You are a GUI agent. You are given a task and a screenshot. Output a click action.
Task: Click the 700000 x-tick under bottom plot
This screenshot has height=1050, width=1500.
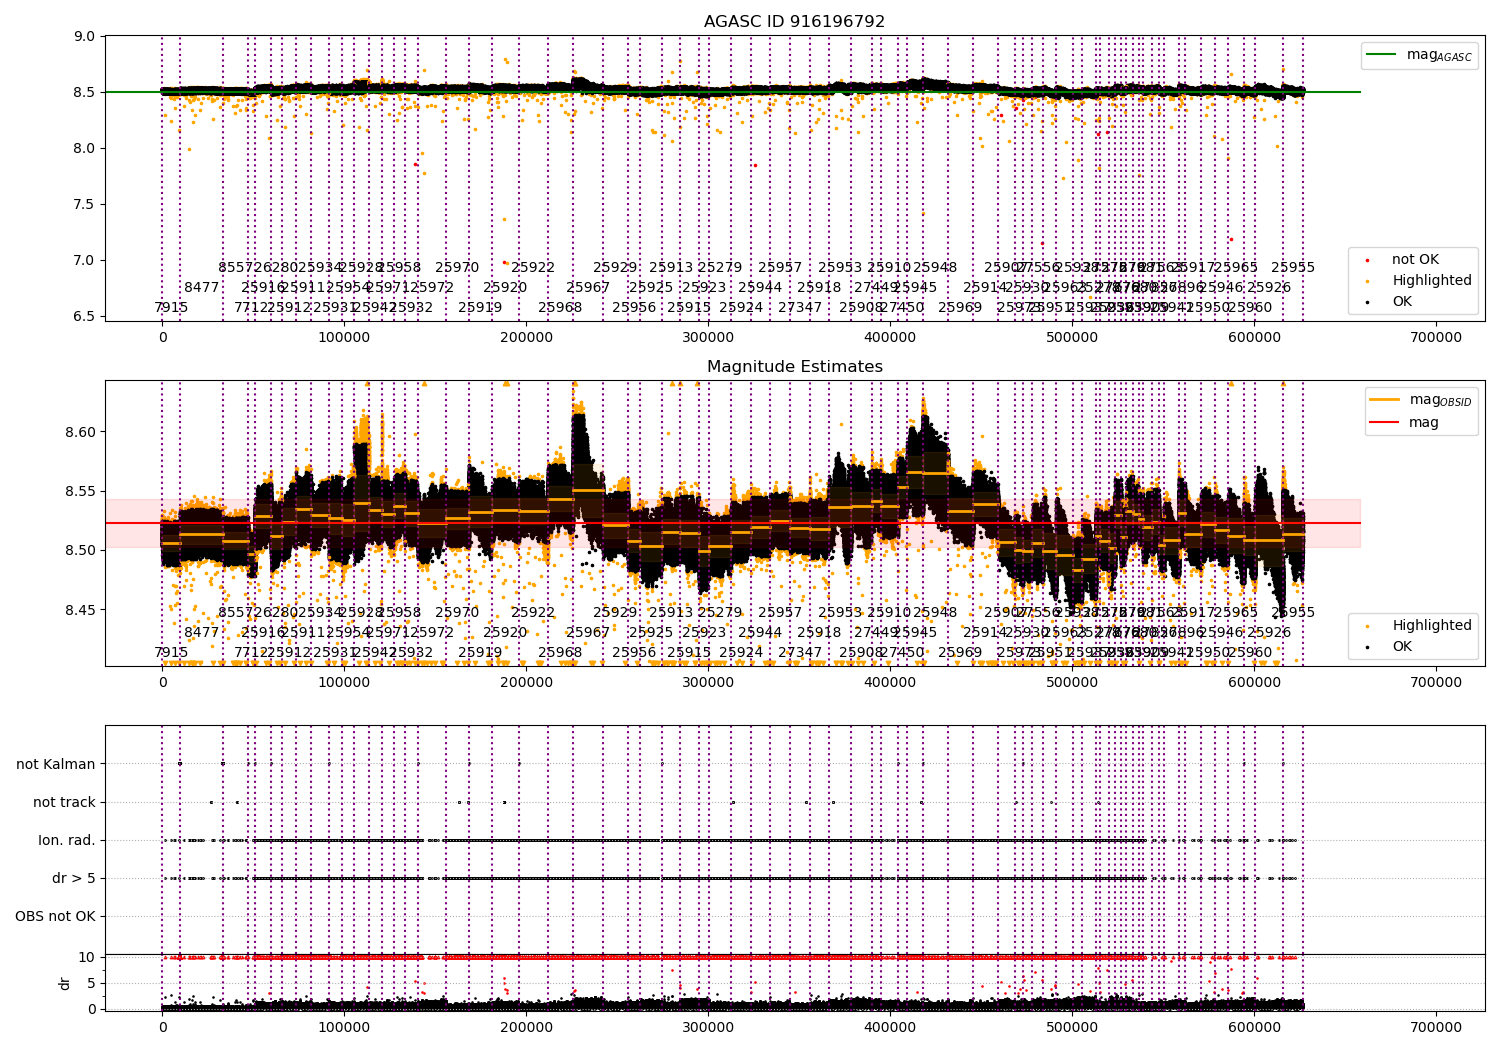(1436, 1028)
